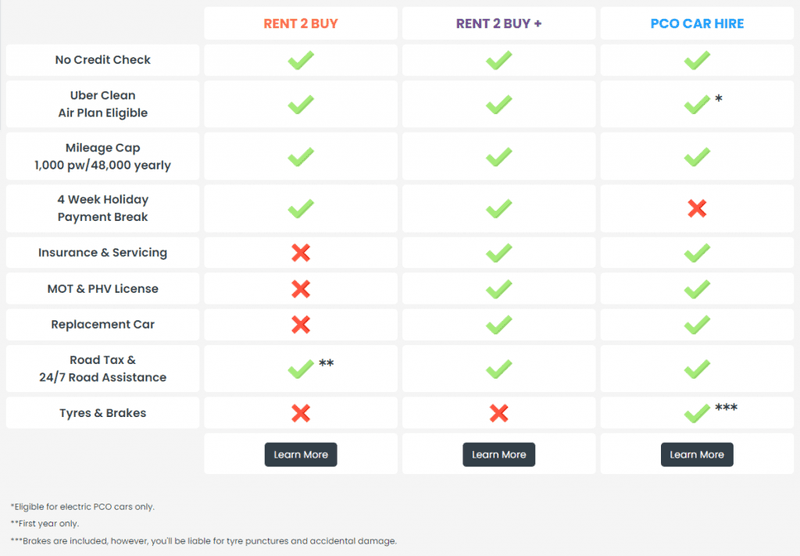800x556 pixels.
Task: Click Learn More under Rent 2 Buy
Action: (x=301, y=454)
